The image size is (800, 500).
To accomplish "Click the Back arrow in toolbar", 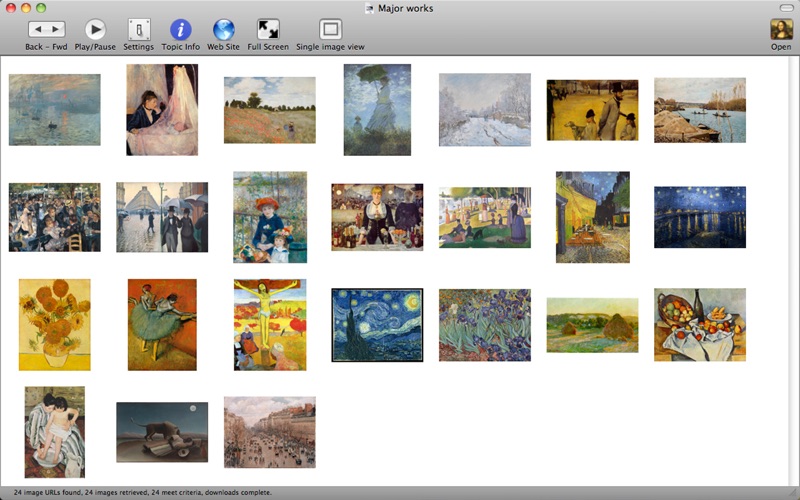I will 37,29.
